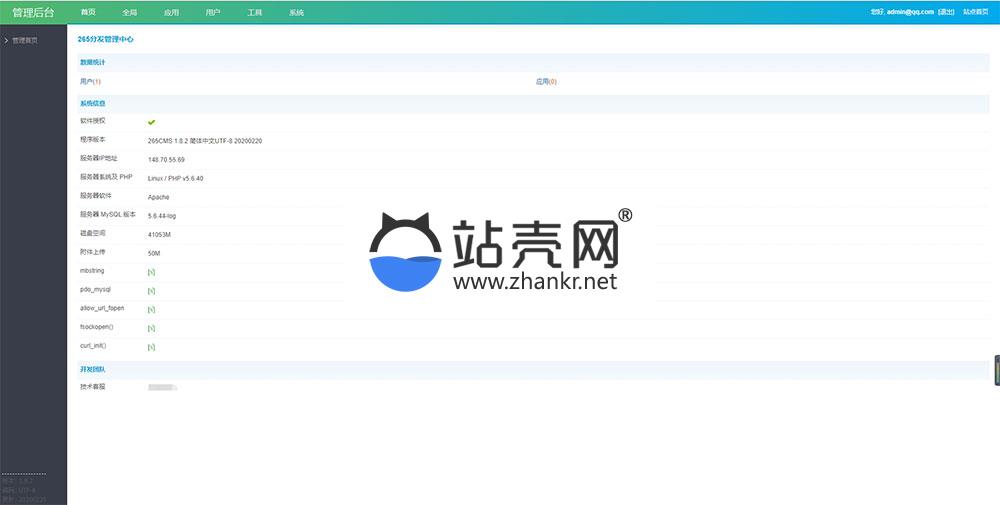The height and width of the screenshot is (505, 1000).
Task: Go to 用户 in top navigation
Action: (213, 13)
